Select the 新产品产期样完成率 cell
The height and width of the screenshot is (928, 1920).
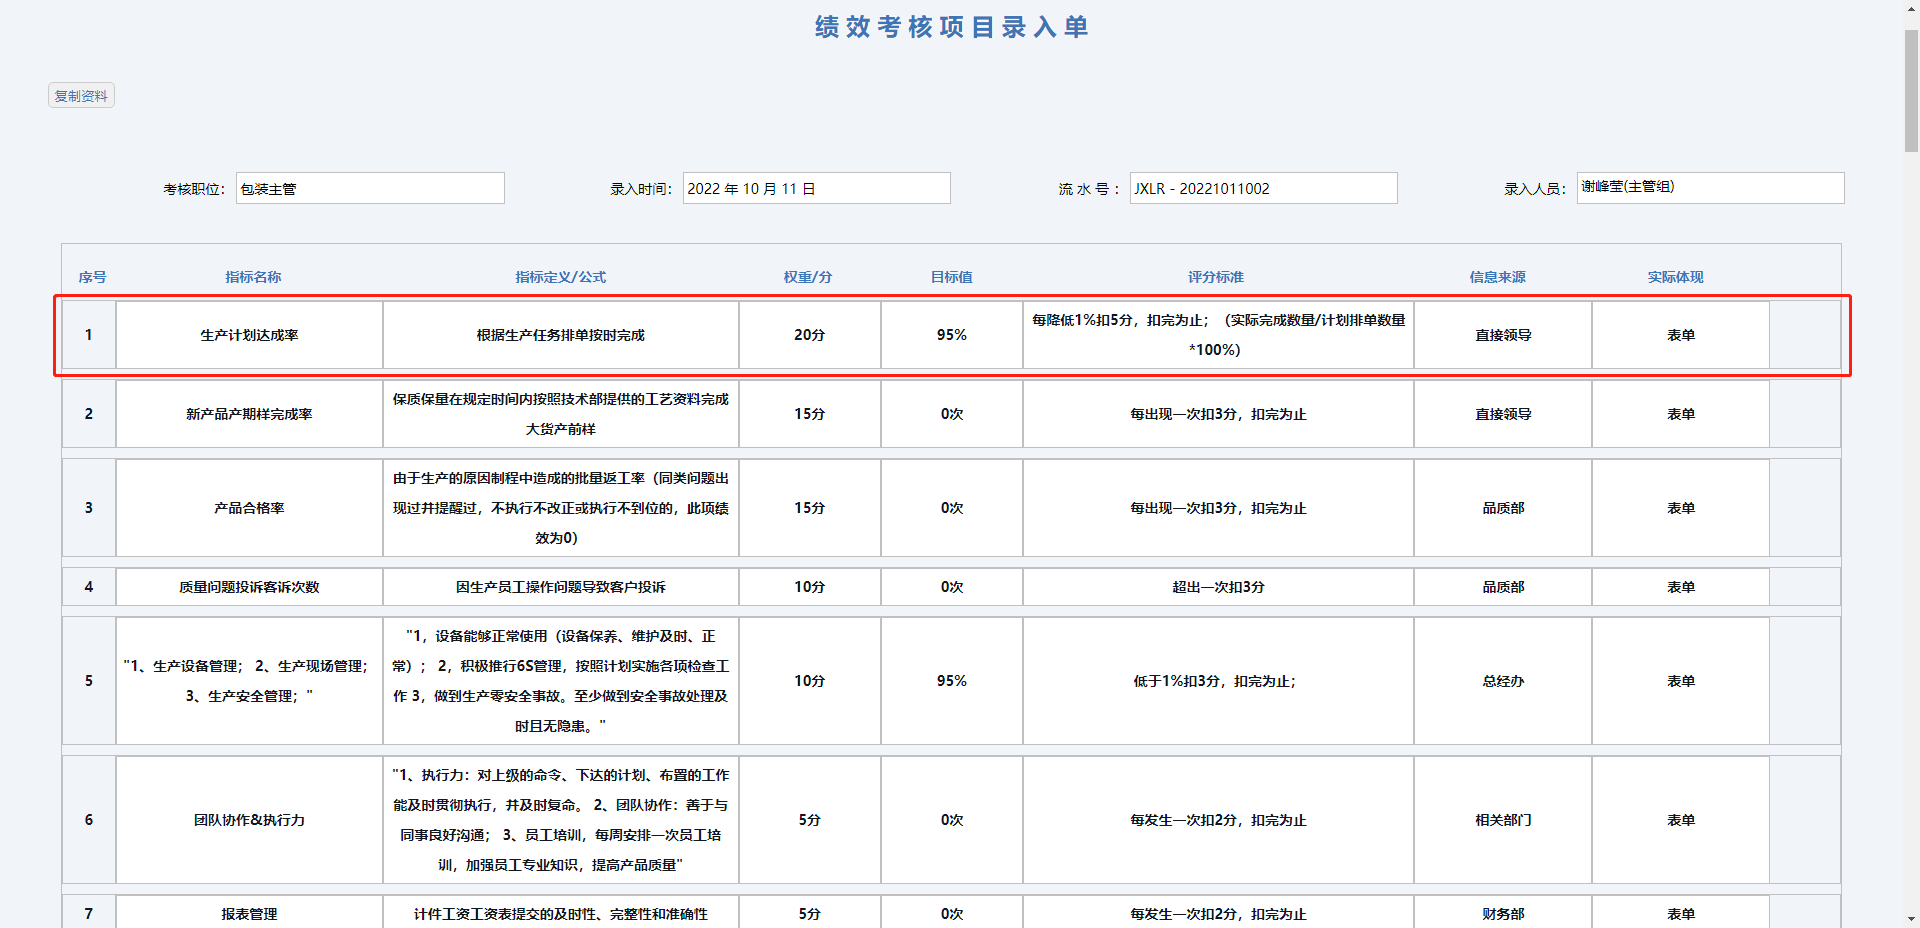(x=249, y=414)
